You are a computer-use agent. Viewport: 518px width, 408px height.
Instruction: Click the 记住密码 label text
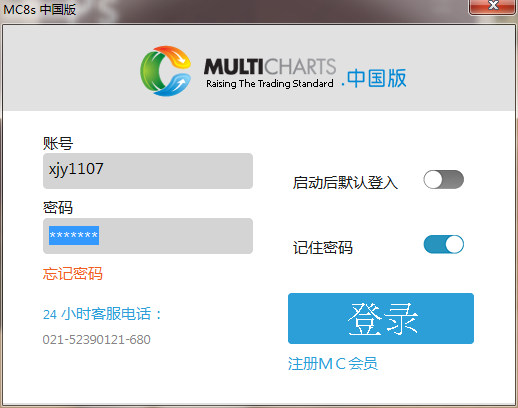click(323, 248)
